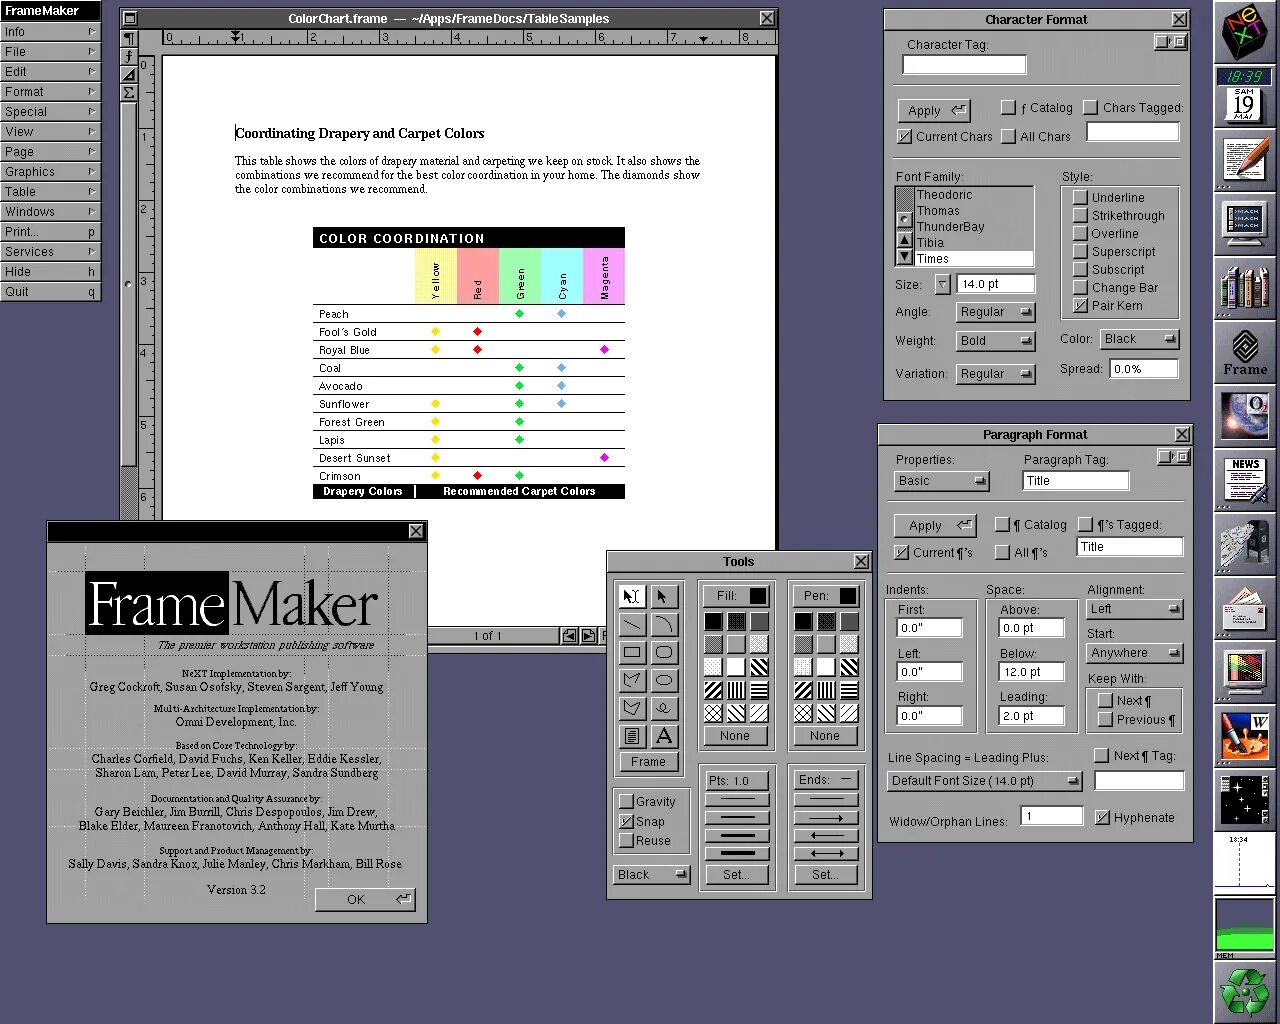Click the Size field showing 14.0 pt
Viewport: 1280px width, 1024px height.
pyautogui.click(x=995, y=284)
